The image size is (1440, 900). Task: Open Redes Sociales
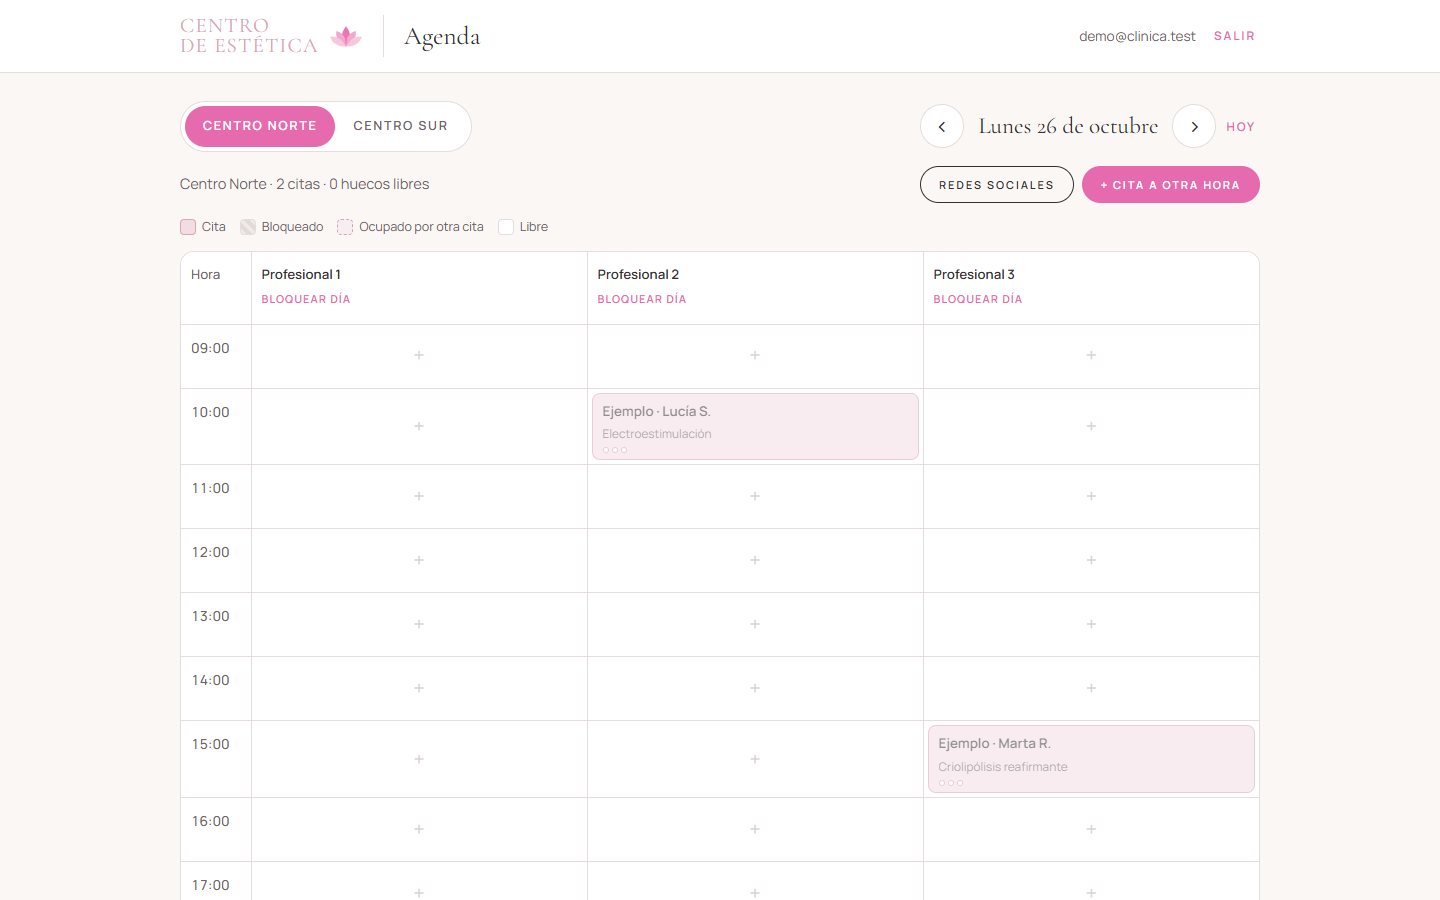[x=997, y=185]
